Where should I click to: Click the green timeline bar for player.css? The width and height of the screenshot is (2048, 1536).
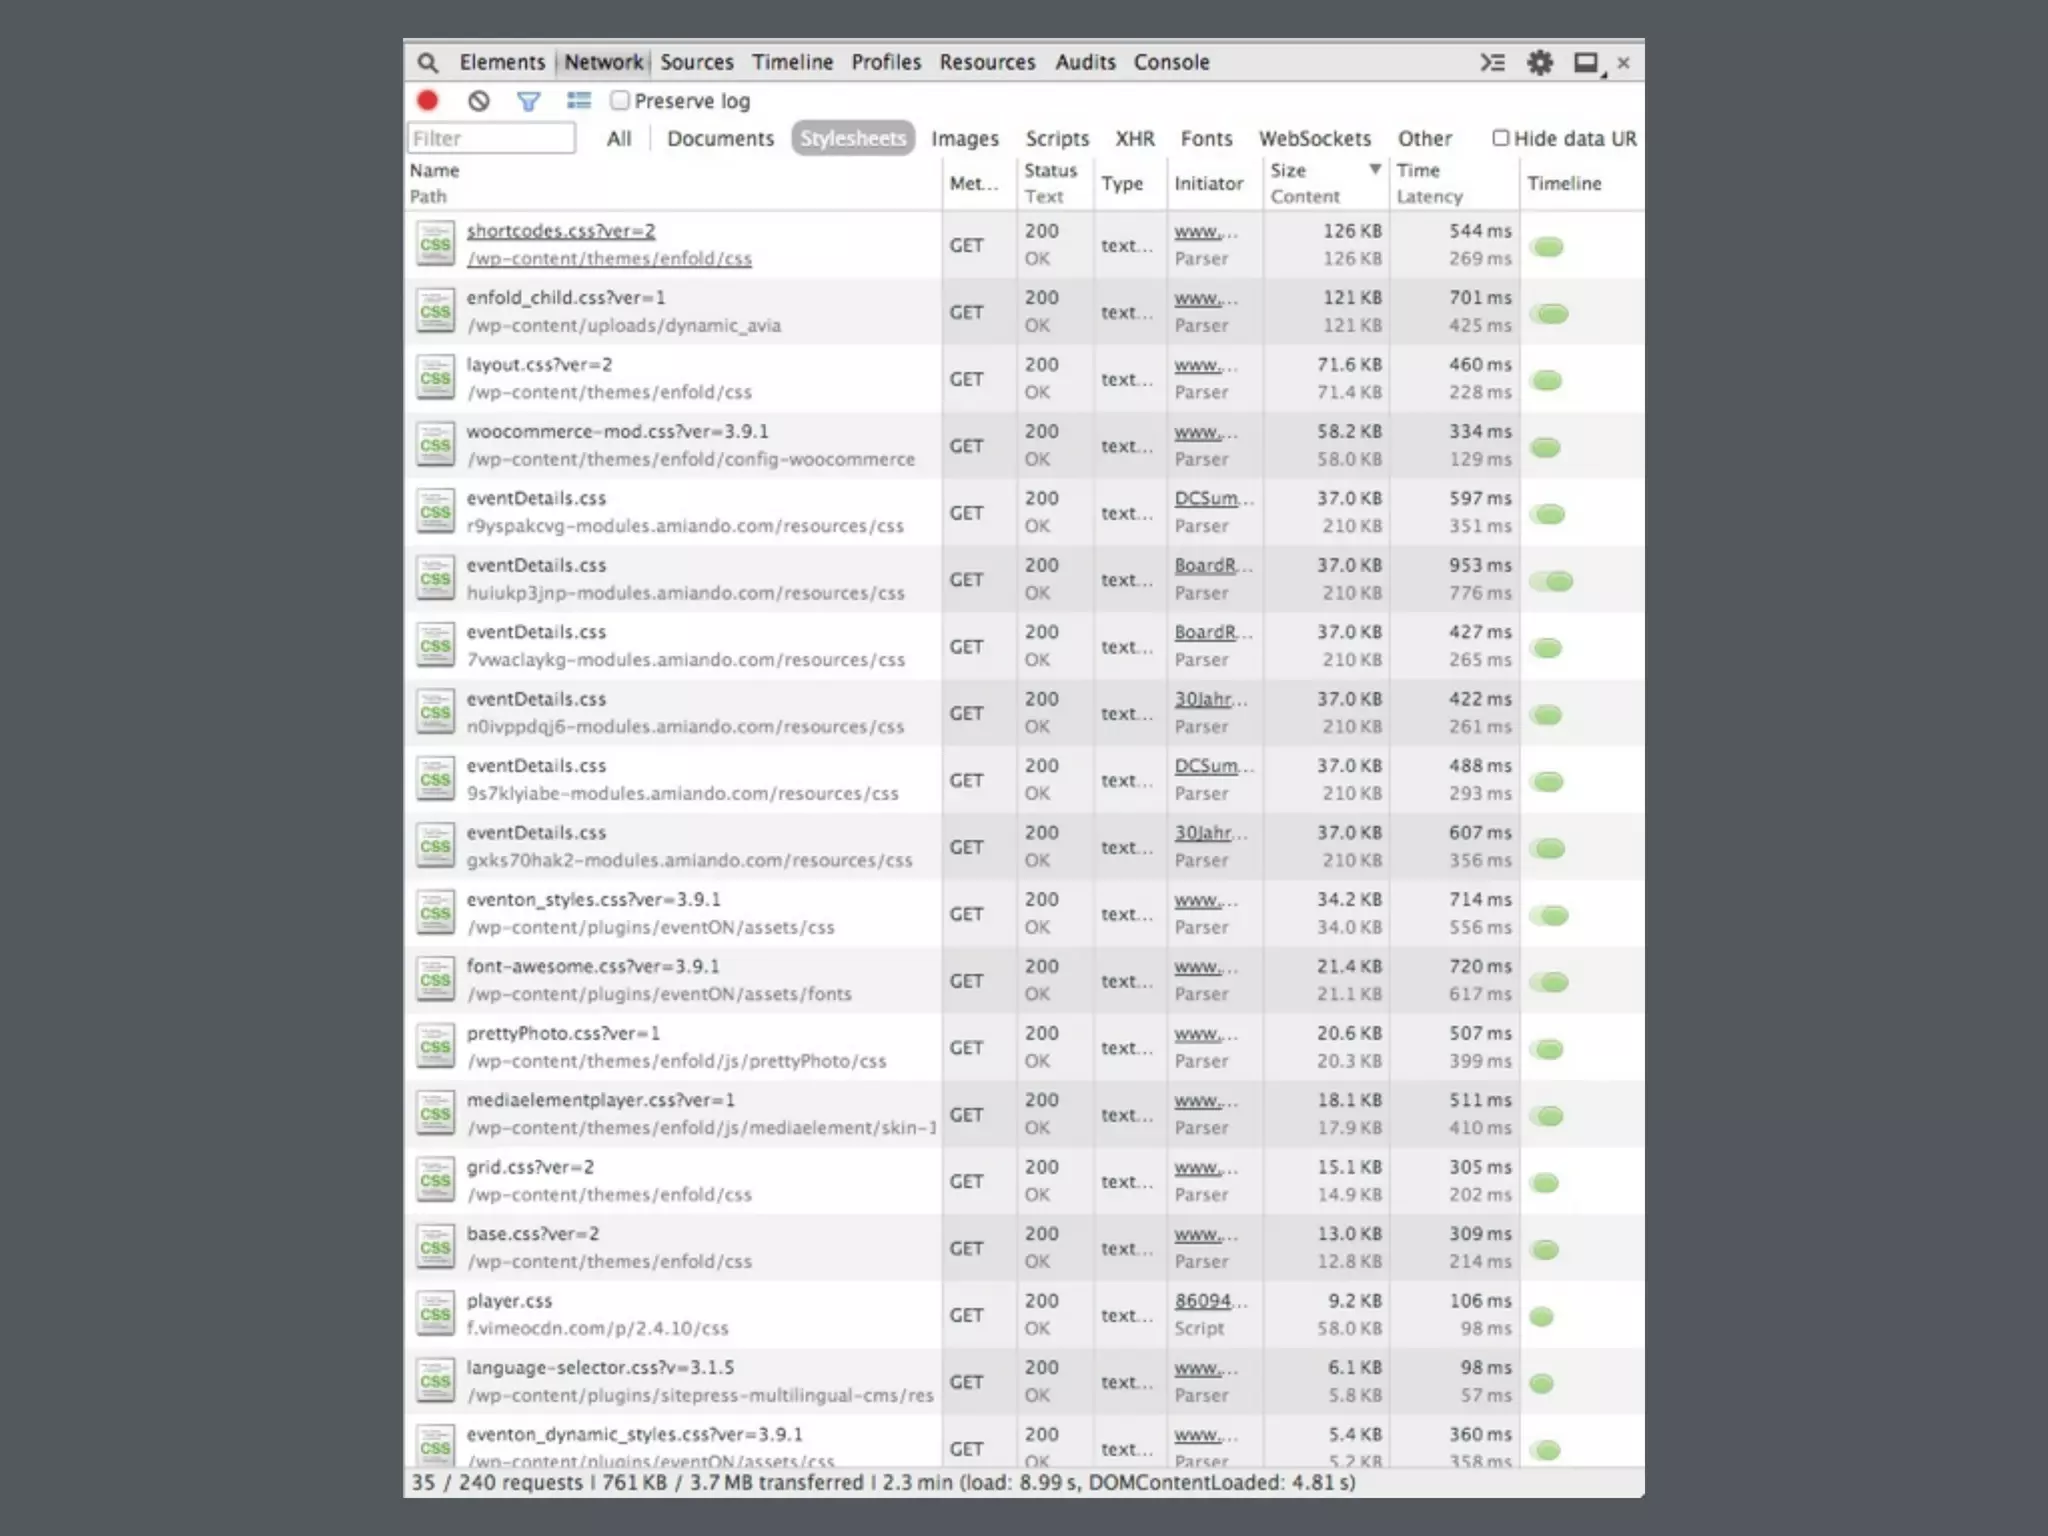pos(1542,1316)
